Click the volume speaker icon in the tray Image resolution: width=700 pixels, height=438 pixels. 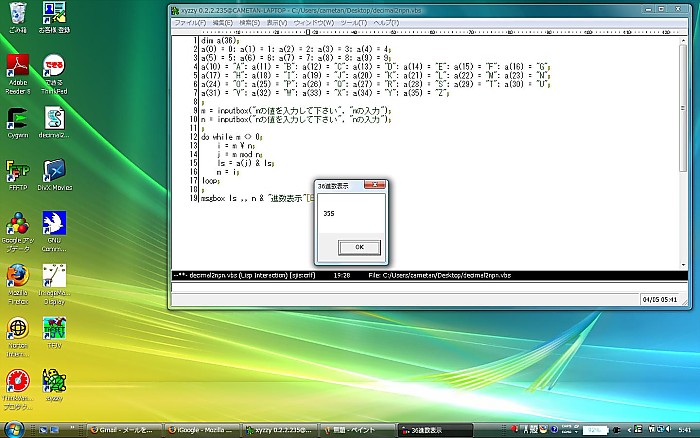[x=668, y=429]
